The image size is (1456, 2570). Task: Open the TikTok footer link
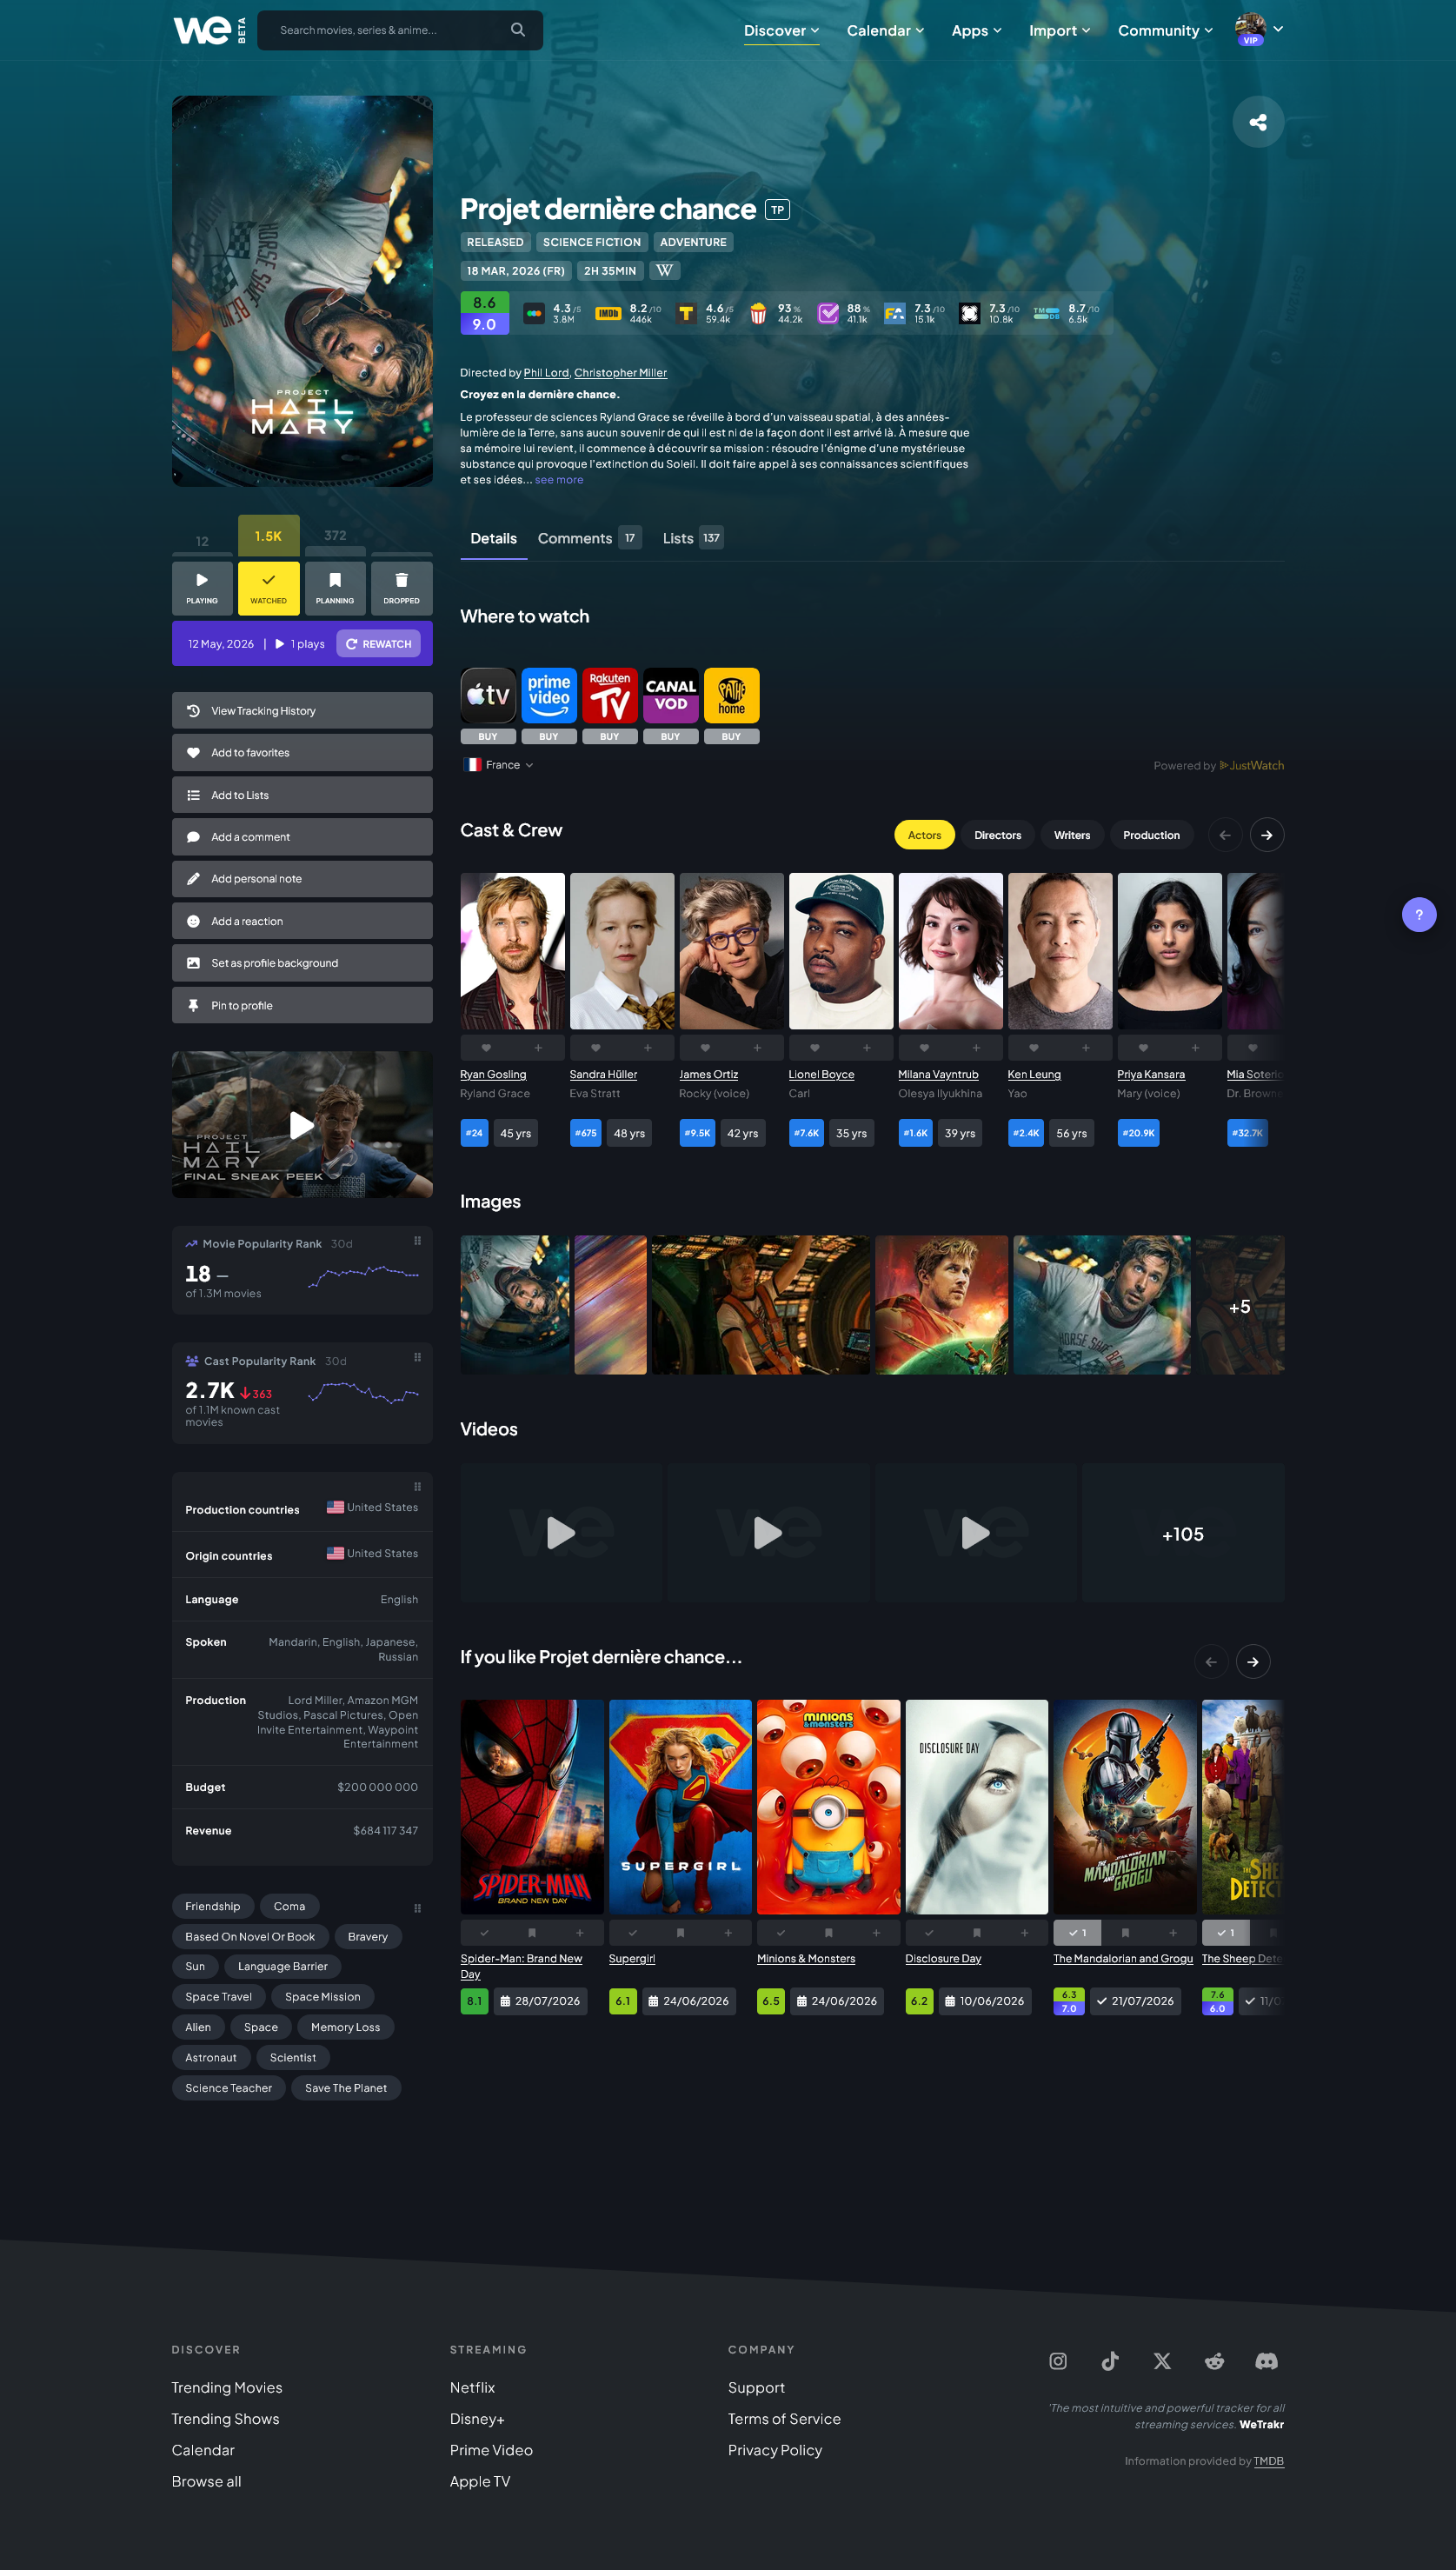(x=1110, y=2361)
